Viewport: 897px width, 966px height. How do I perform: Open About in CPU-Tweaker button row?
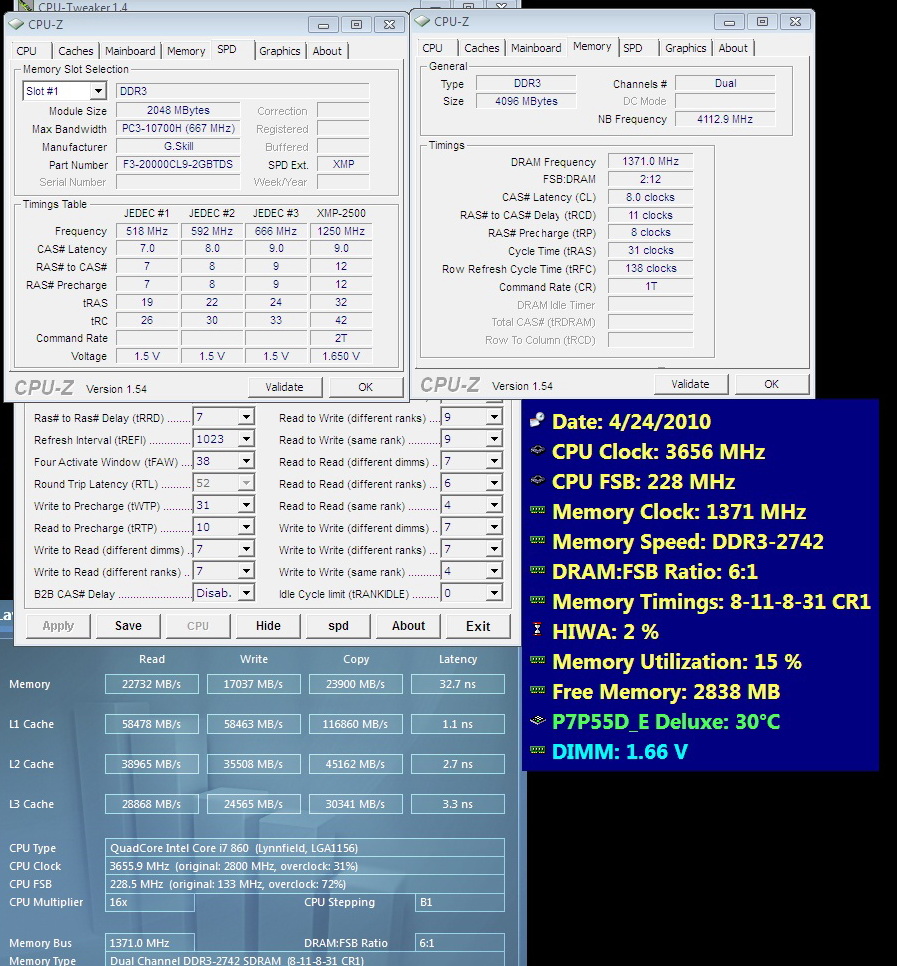pos(408,626)
